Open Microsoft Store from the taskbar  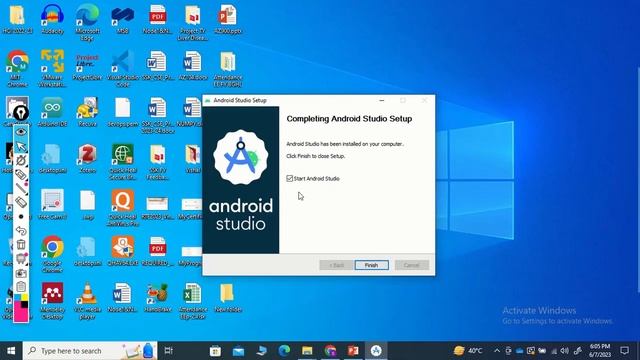coord(215,351)
